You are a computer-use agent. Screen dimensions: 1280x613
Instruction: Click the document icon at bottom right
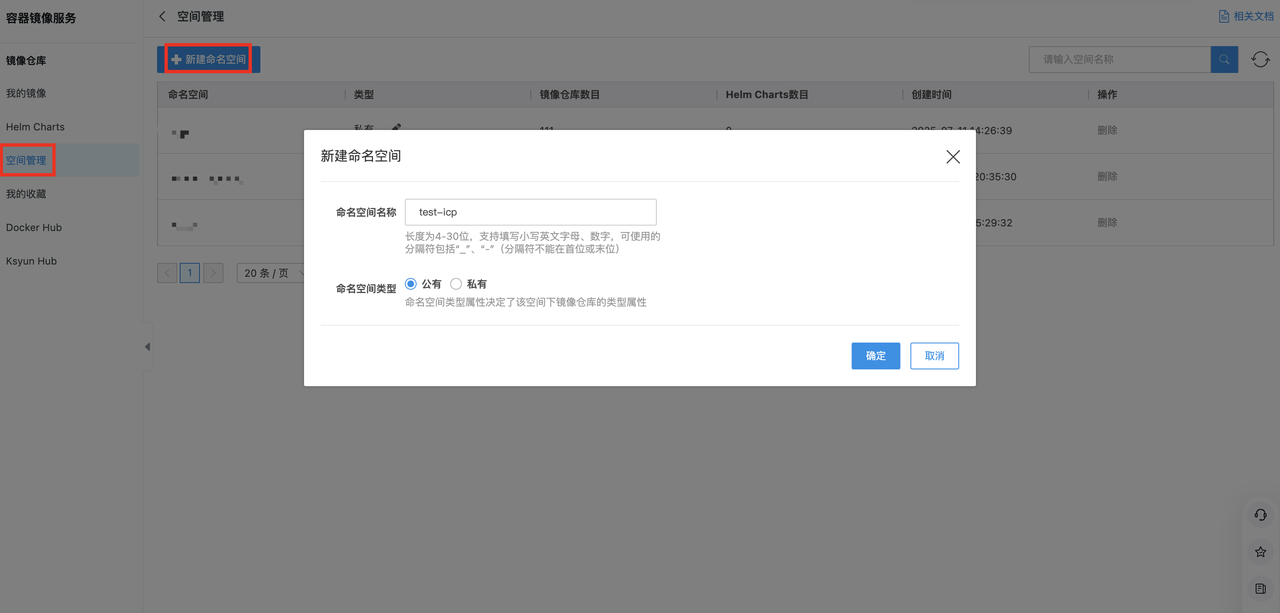(1260, 589)
